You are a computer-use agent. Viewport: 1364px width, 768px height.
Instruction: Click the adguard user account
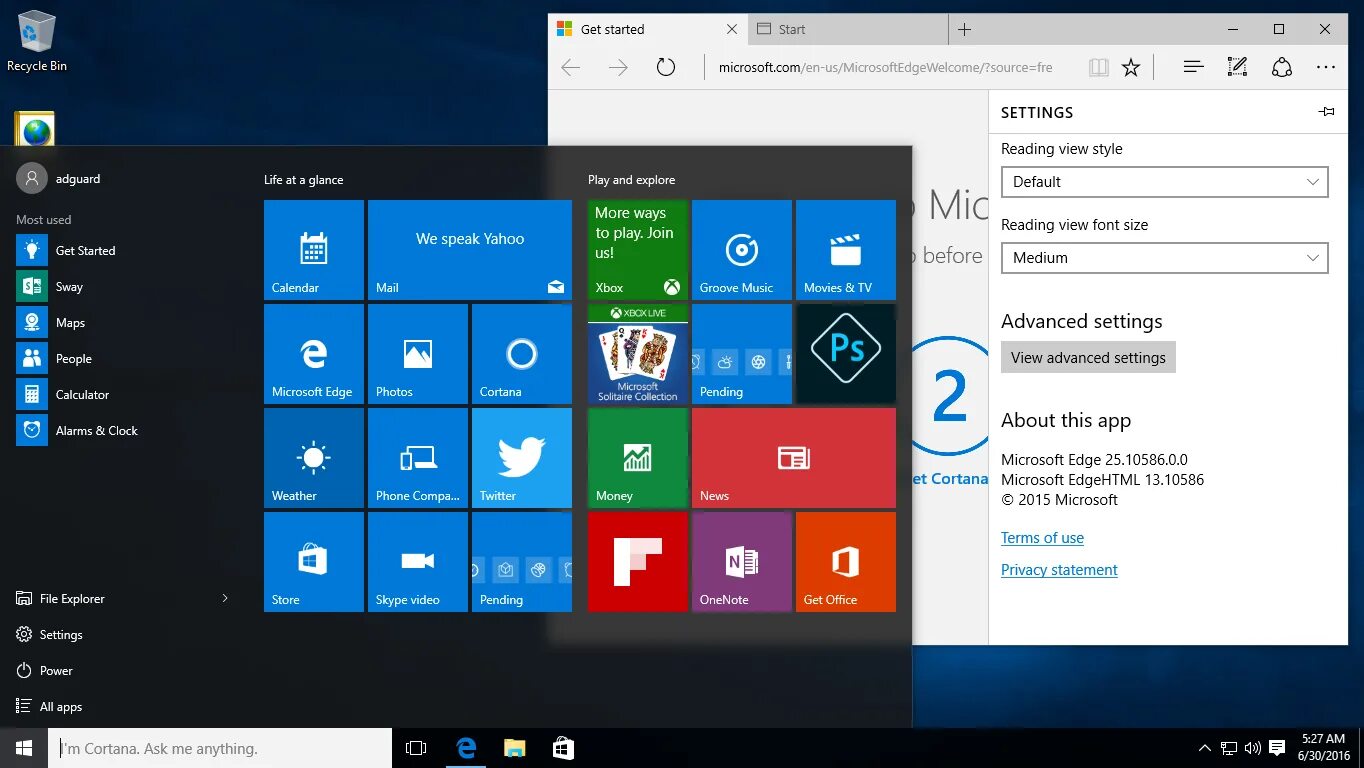pos(59,178)
